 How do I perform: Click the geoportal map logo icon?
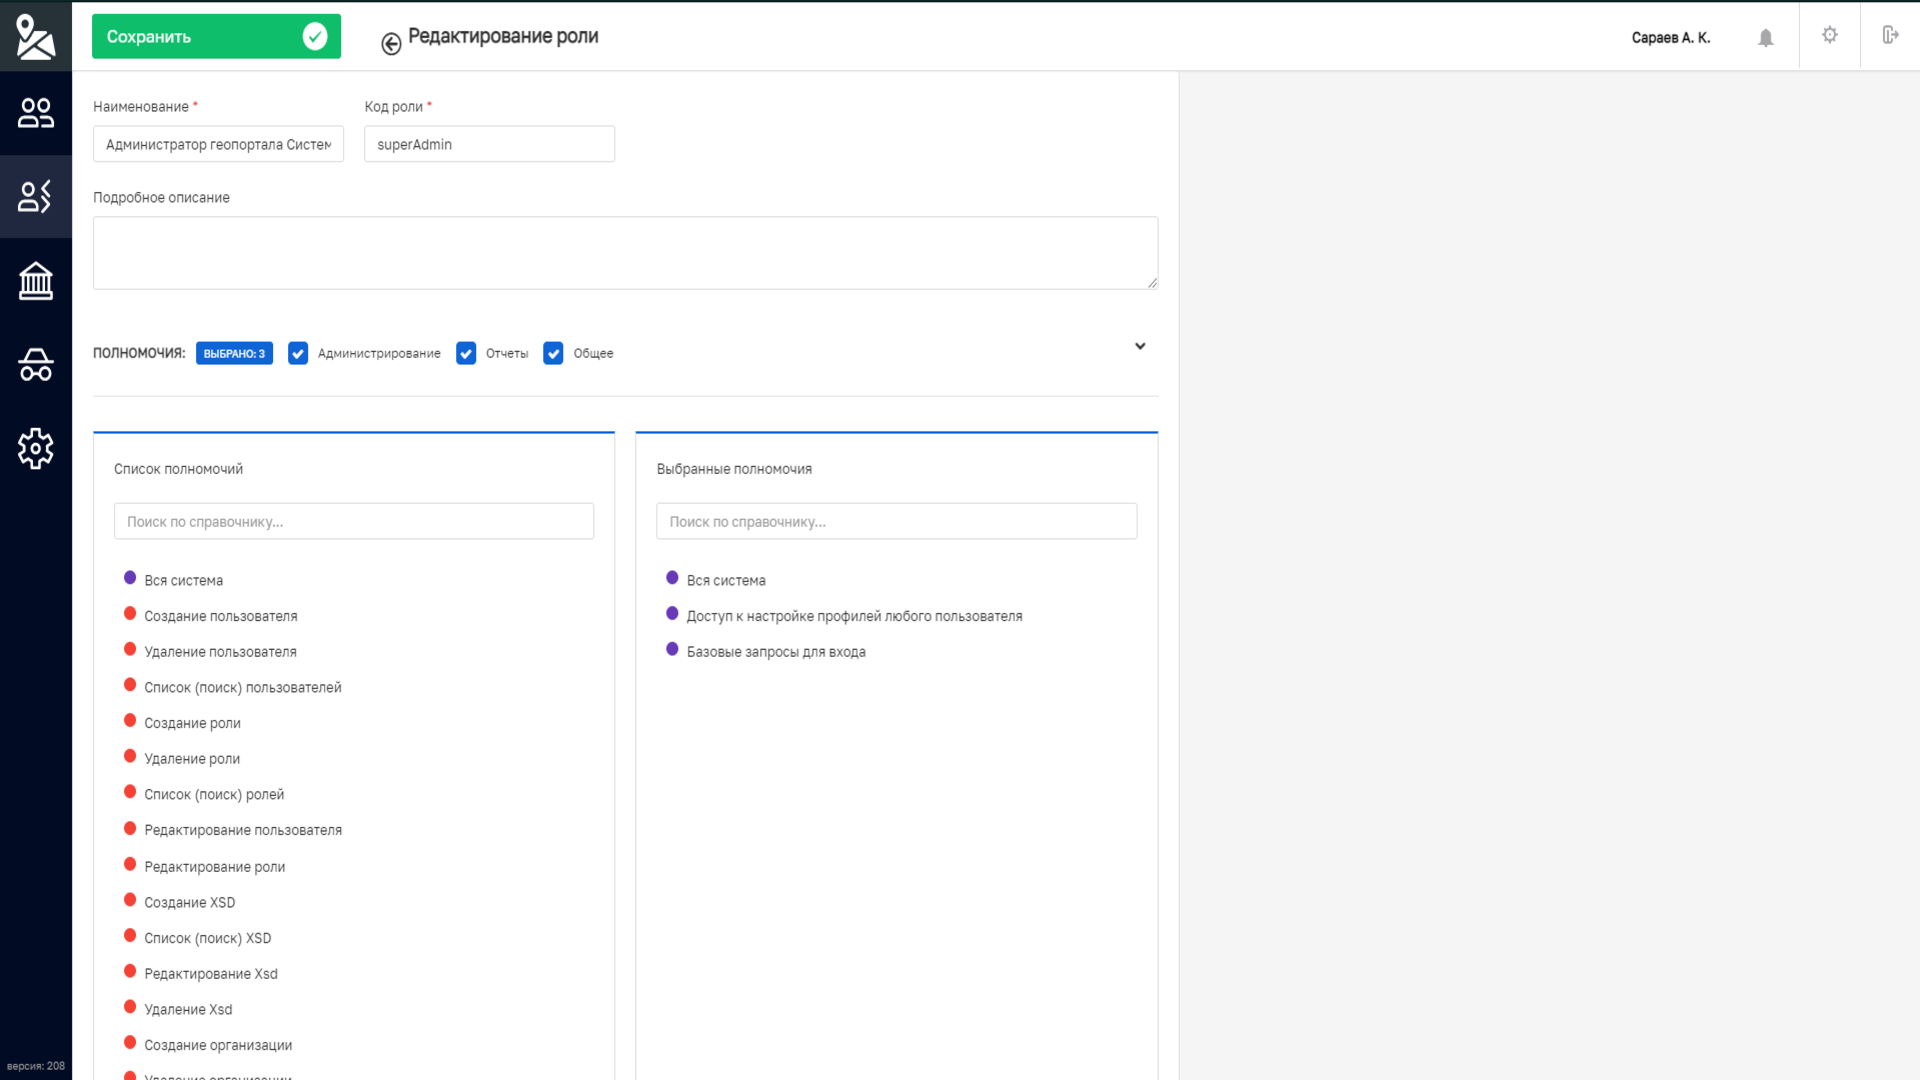[35, 36]
